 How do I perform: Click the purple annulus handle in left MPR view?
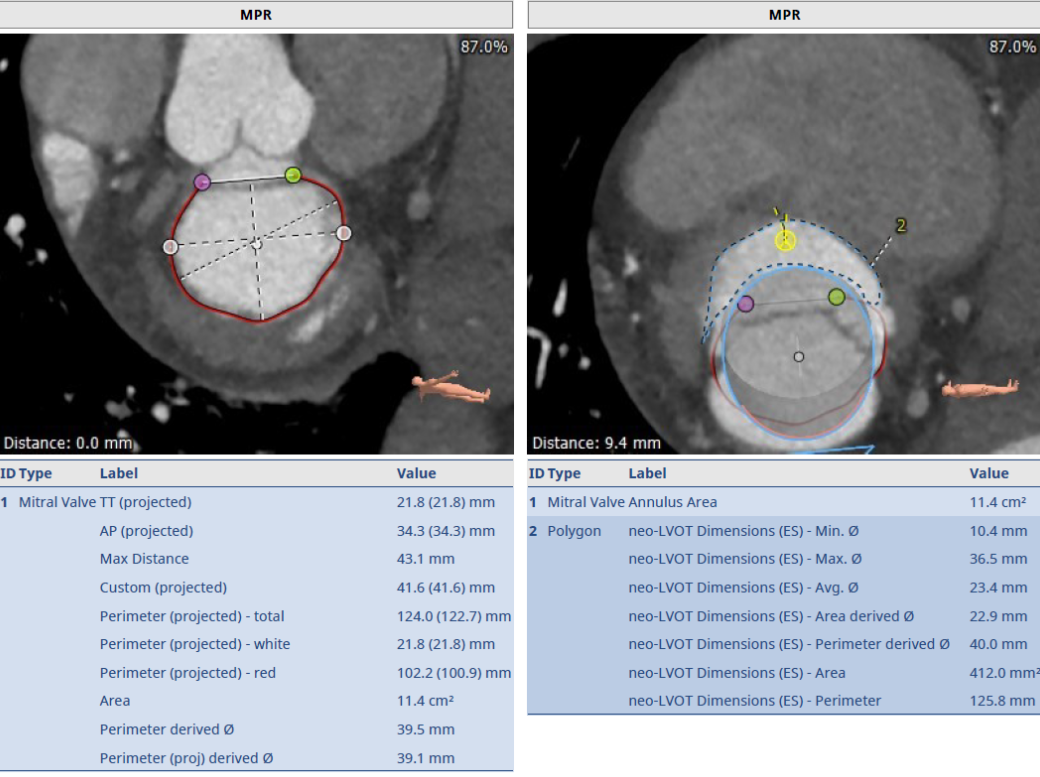pos(202,182)
